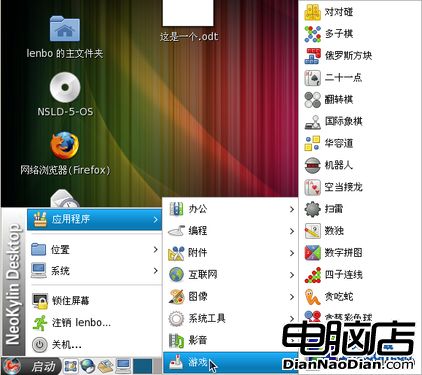The image size is (422, 375).
Task: Click the 俄罗斯方块 Tetris icon
Action: [313, 56]
